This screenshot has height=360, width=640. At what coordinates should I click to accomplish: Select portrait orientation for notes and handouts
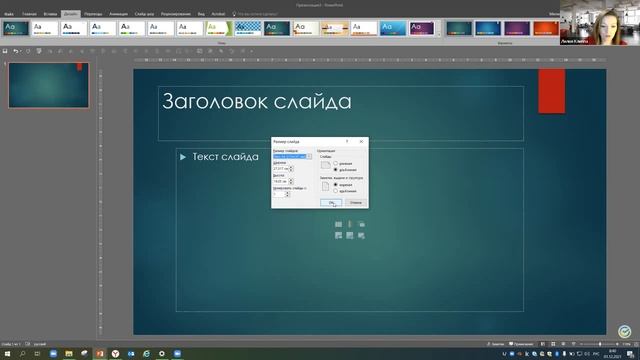336,185
